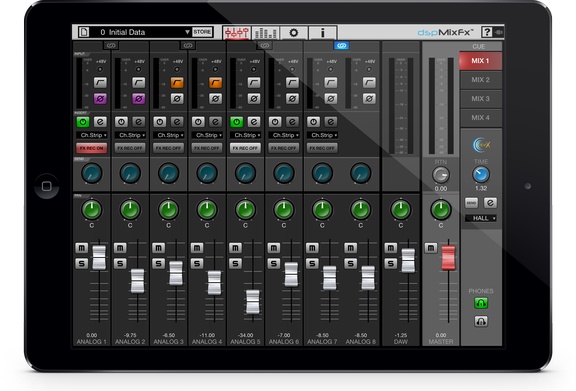This screenshot has width=576, height=391.
Task: Select MIX 1 cue
Action: [x=480, y=61]
